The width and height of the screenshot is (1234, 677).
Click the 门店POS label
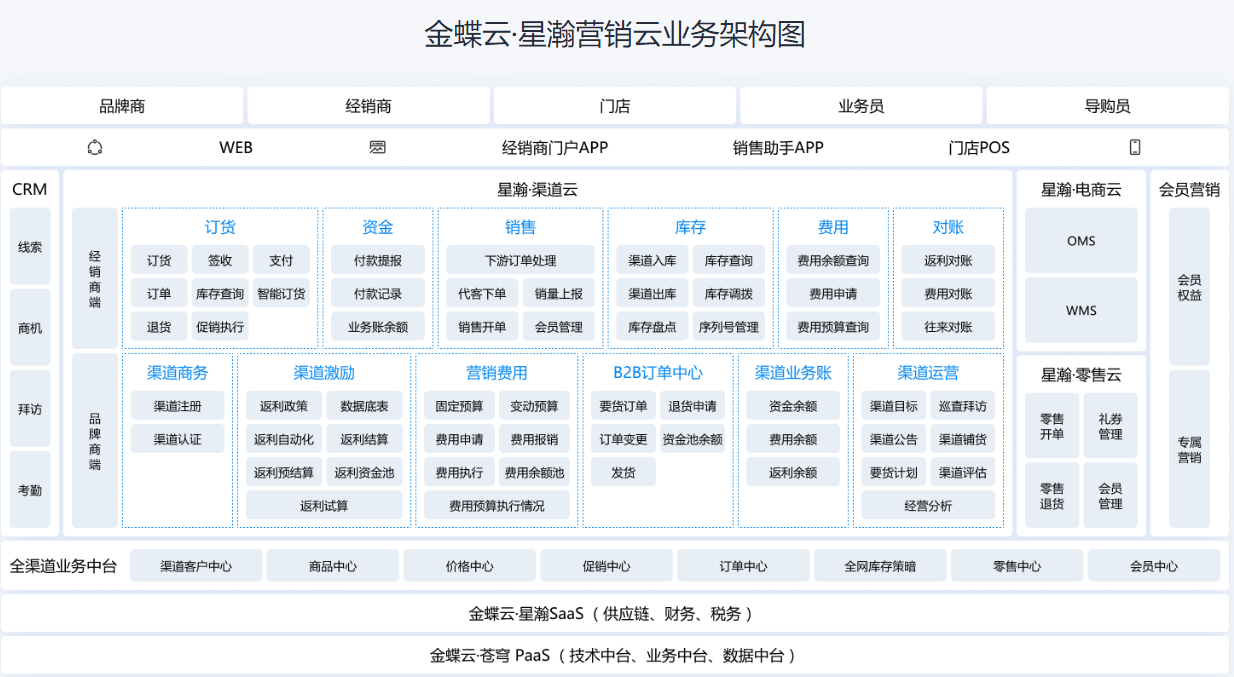(x=979, y=147)
